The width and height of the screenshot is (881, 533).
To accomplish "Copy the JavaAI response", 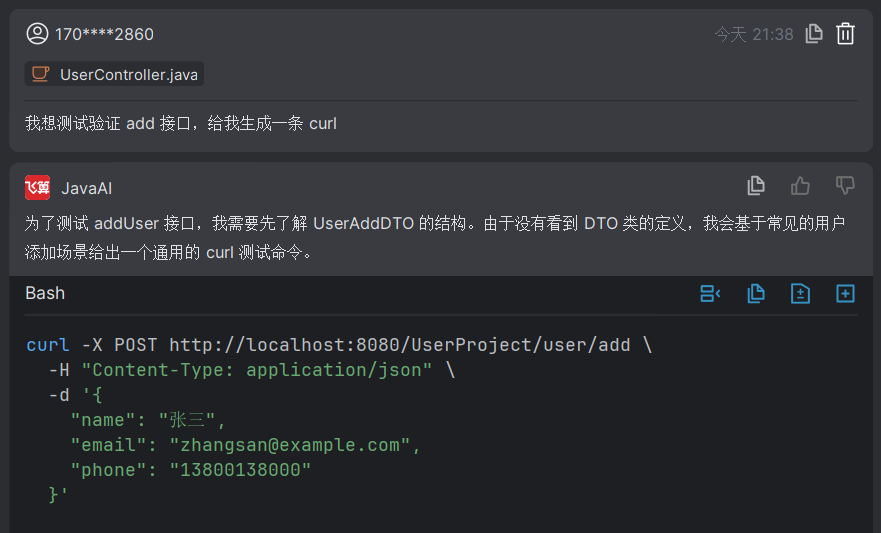I will tap(756, 186).
